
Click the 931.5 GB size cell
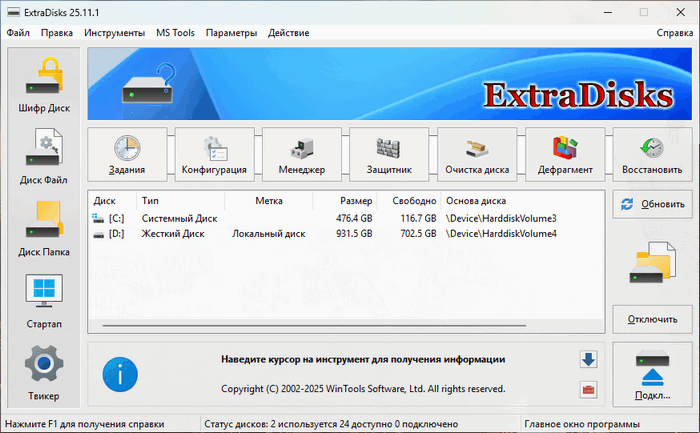(354, 233)
